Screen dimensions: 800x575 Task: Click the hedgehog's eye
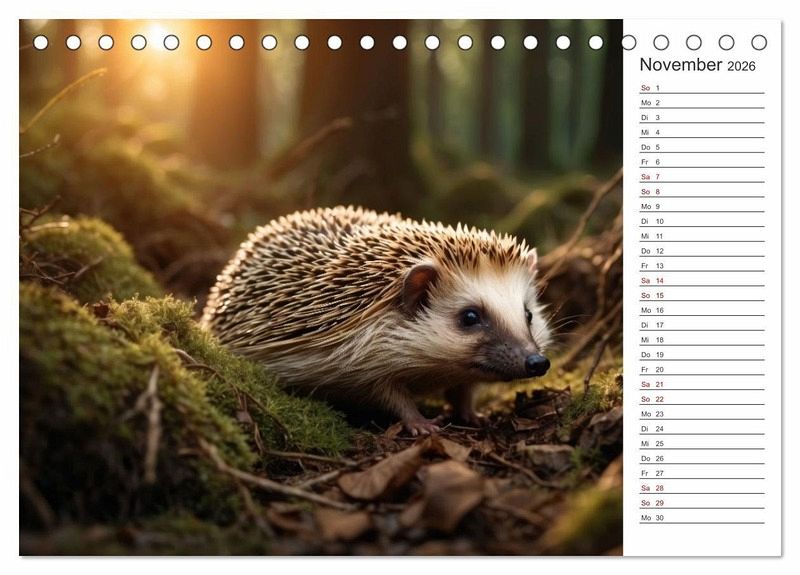pyautogui.click(x=469, y=318)
